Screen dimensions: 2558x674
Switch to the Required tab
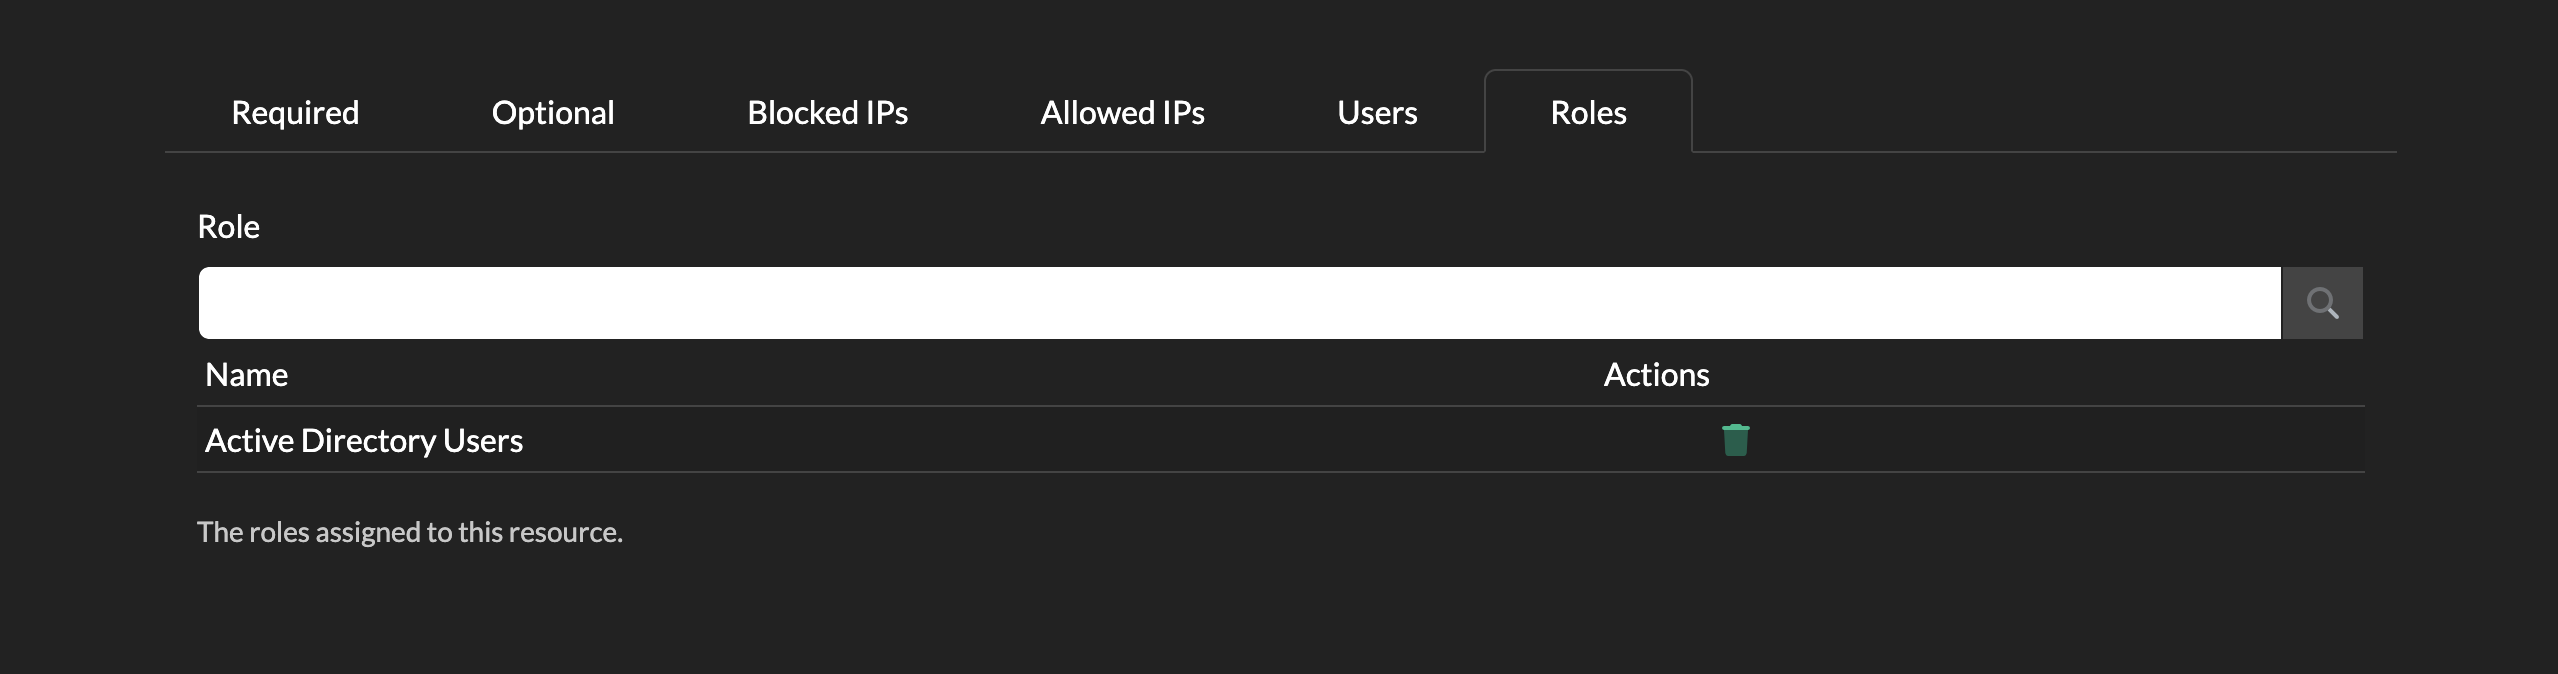(x=295, y=113)
